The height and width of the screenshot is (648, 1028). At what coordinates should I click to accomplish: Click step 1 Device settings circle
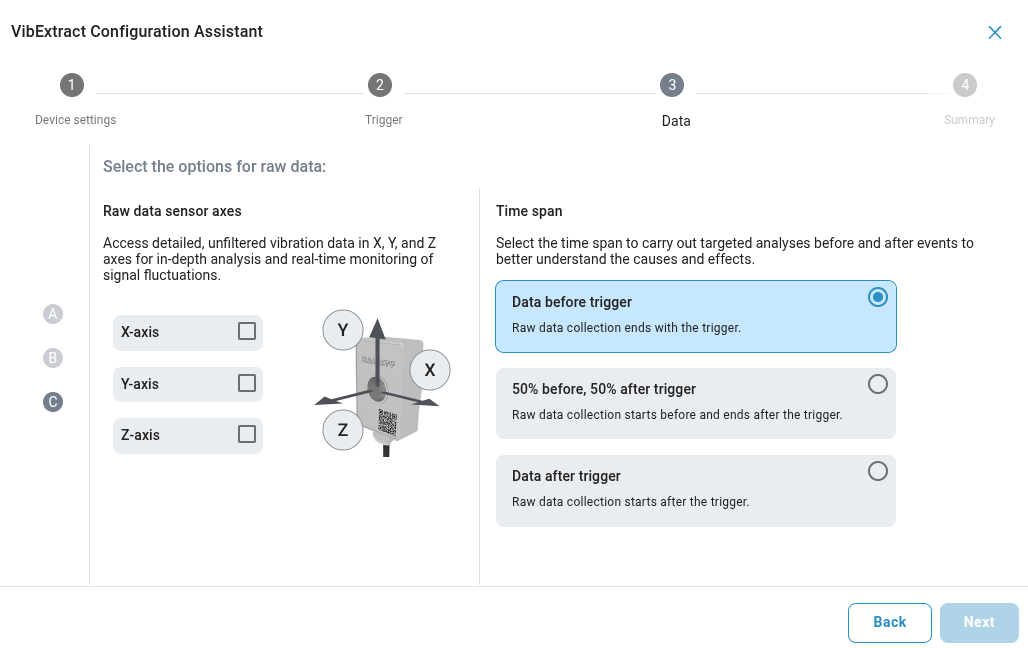[71, 85]
